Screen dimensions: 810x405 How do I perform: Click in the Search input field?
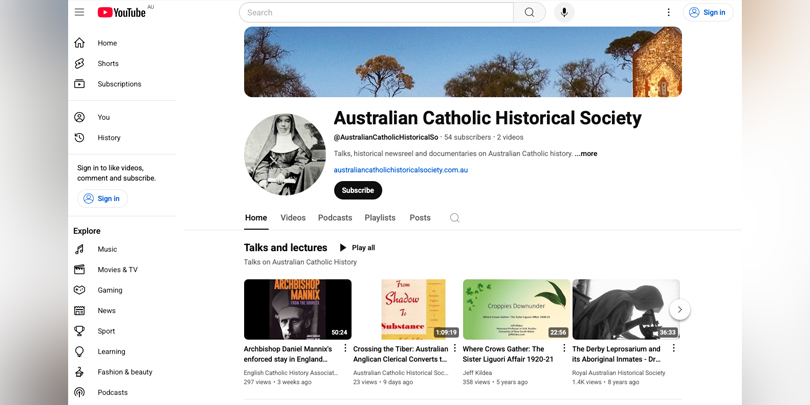pyautogui.click(x=377, y=12)
